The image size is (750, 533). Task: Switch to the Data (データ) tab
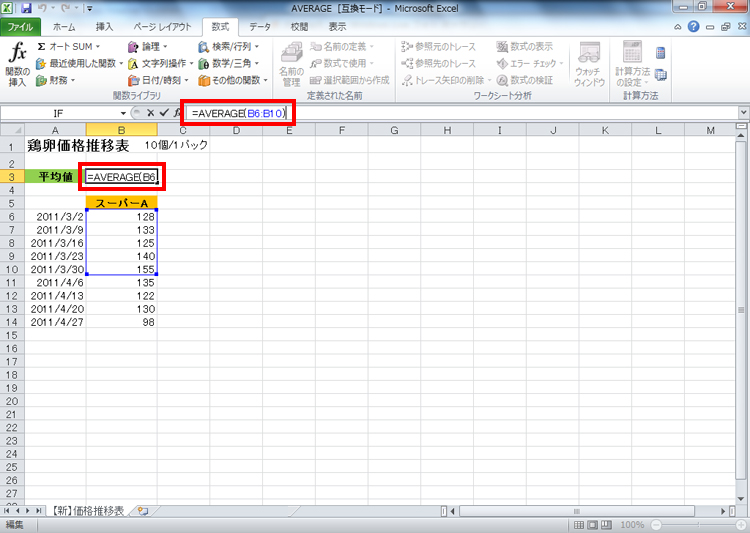click(x=260, y=27)
